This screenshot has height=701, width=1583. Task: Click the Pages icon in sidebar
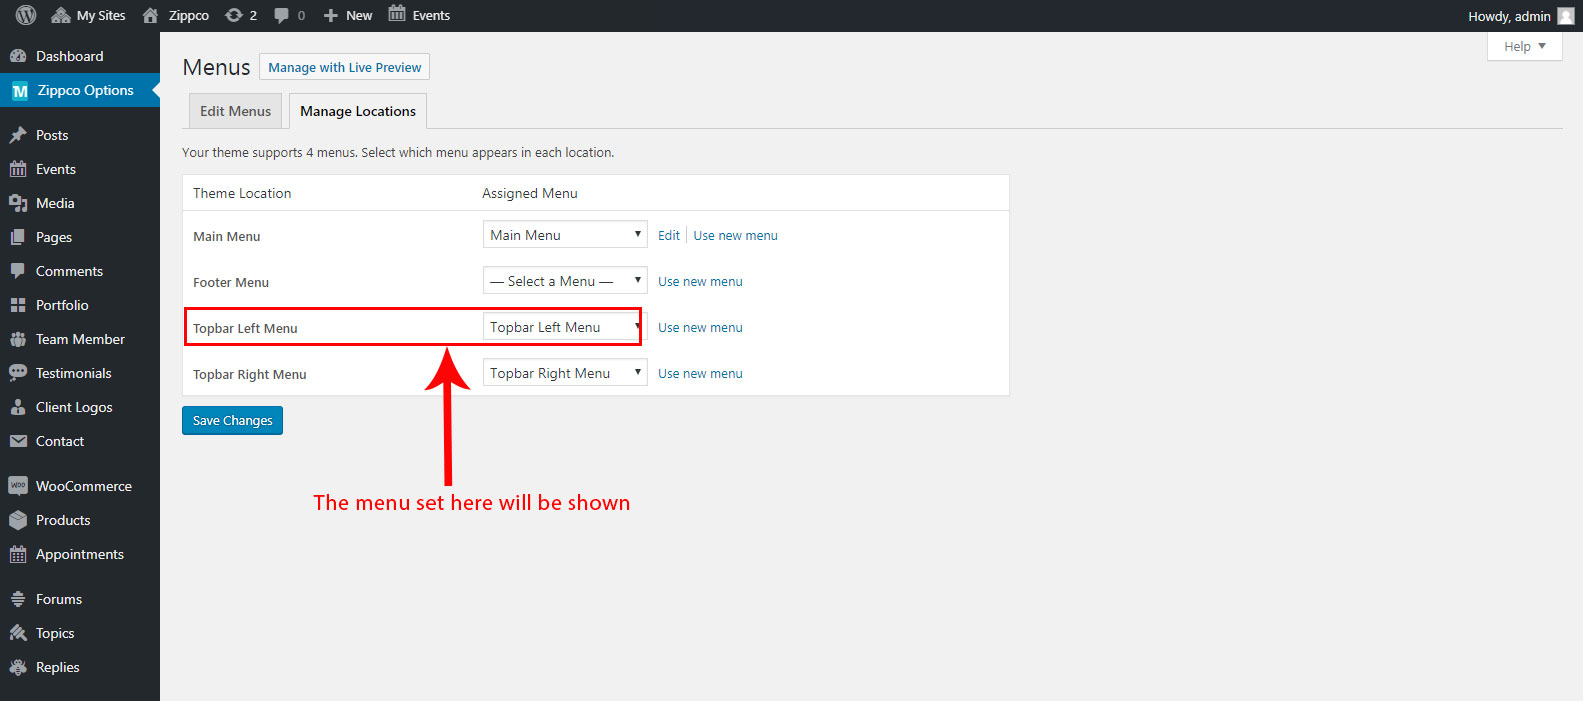coord(18,237)
